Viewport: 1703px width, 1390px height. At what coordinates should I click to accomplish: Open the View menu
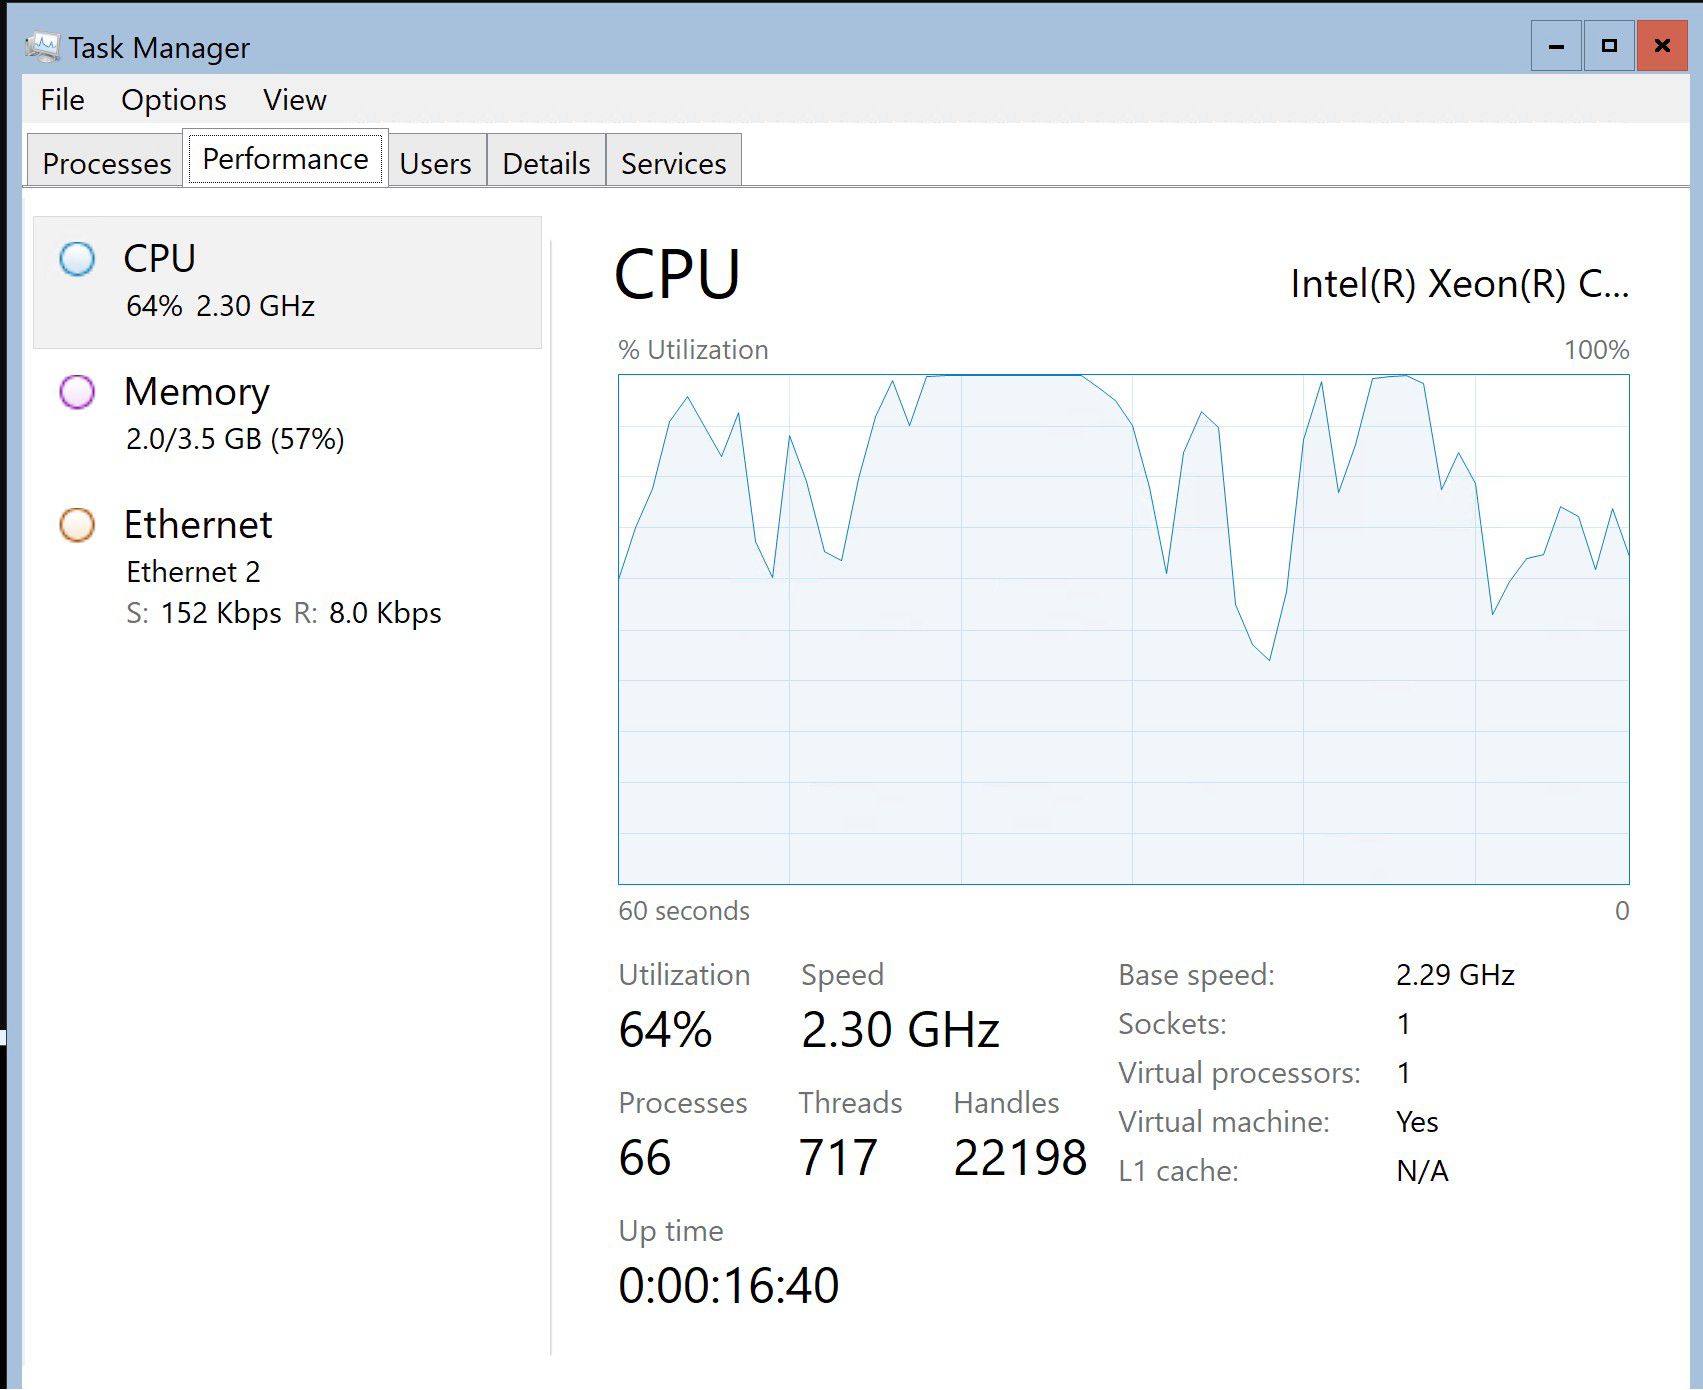pyautogui.click(x=295, y=100)
